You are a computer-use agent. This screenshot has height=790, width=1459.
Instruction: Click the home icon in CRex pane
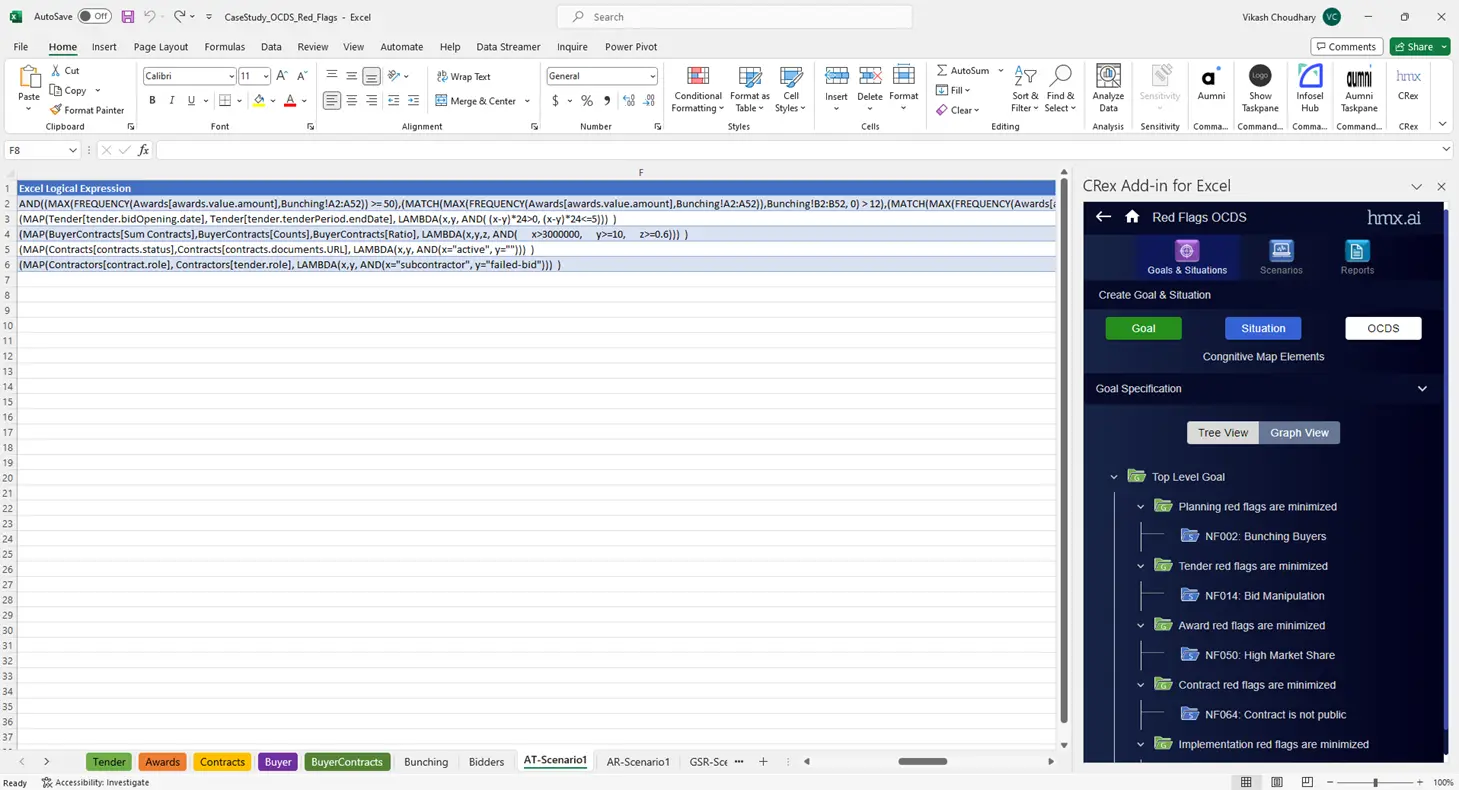coord(1132,217)
